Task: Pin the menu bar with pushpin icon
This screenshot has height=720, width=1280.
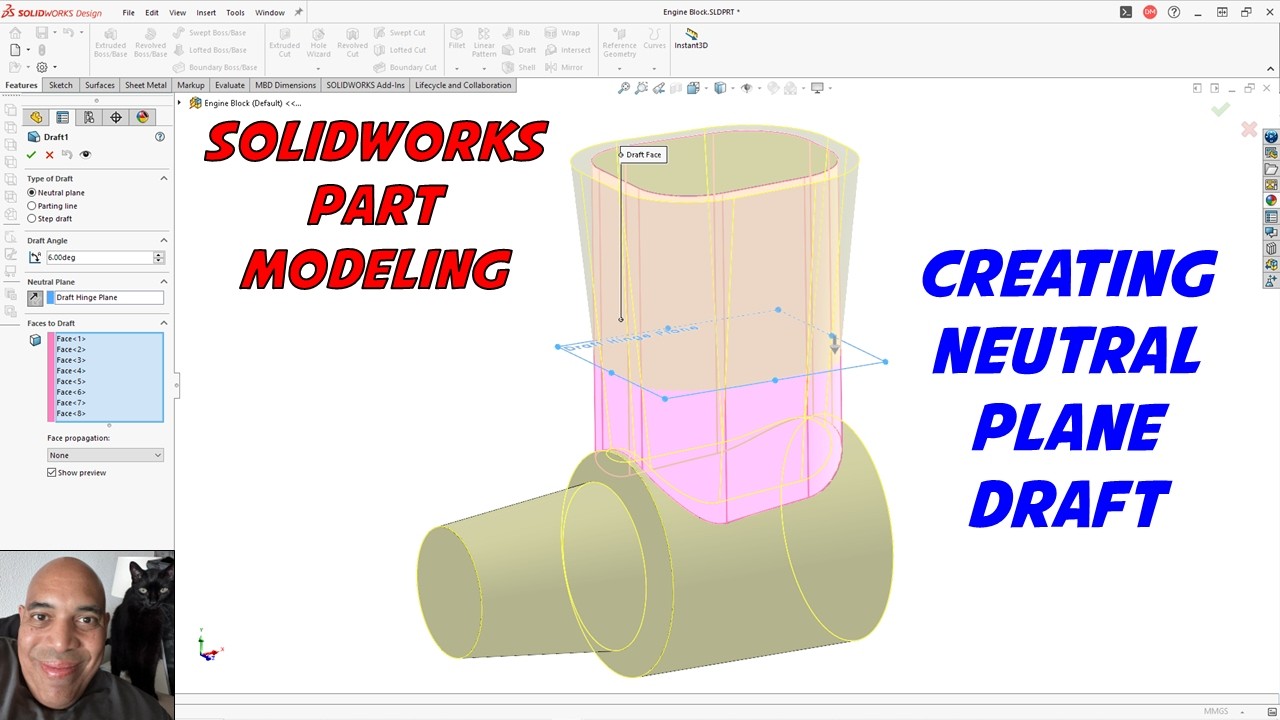Action: 298,13
